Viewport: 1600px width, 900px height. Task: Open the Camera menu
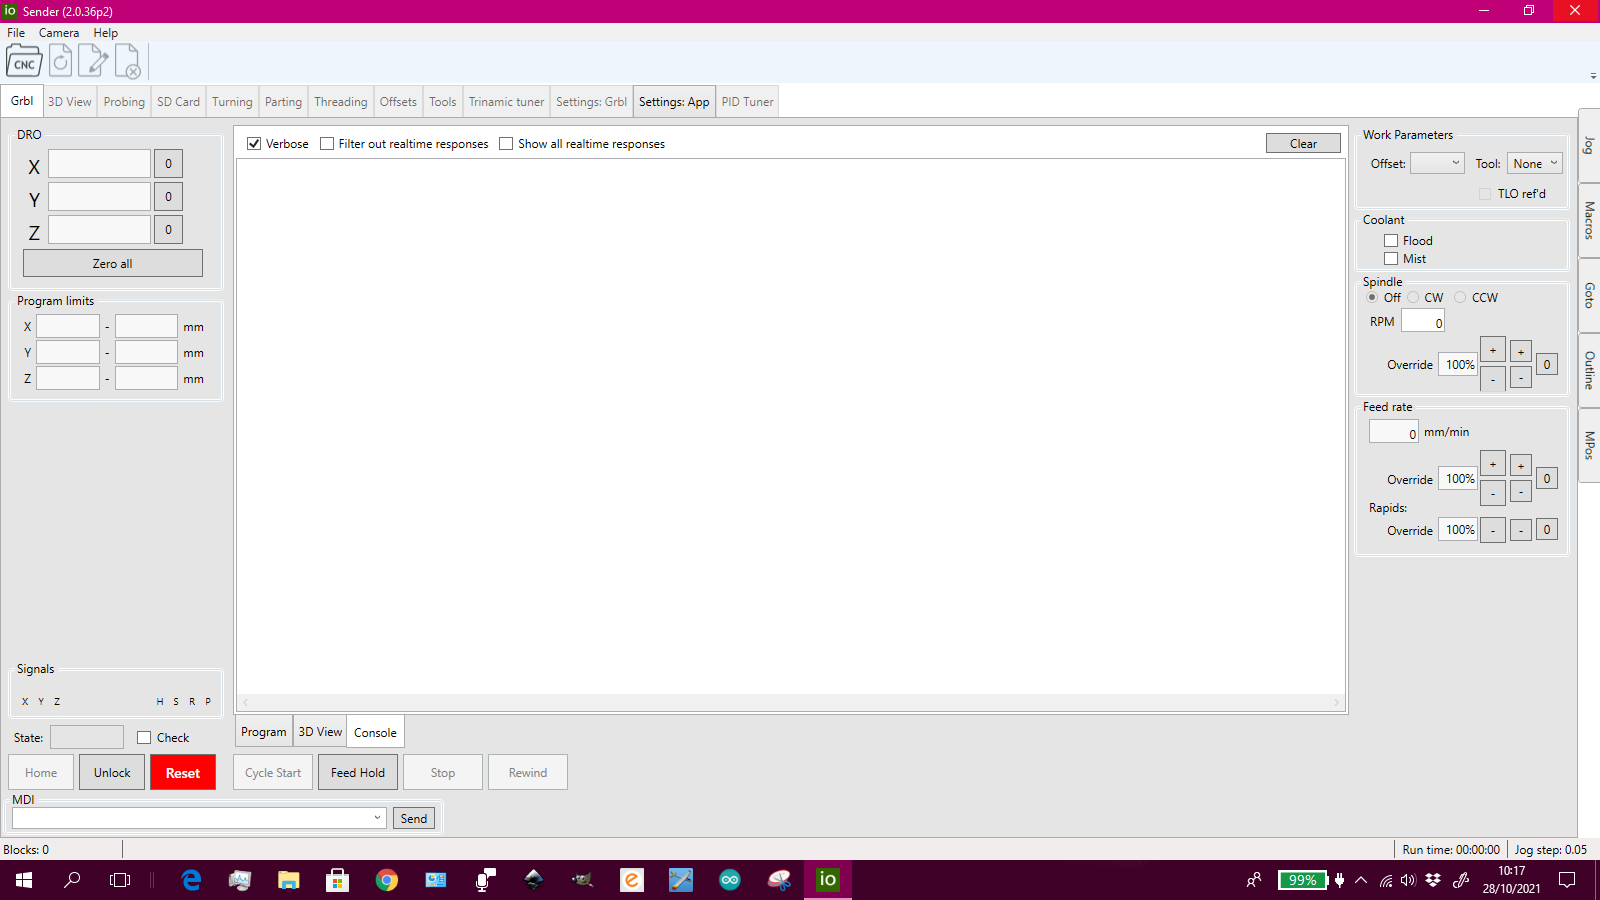59,33
